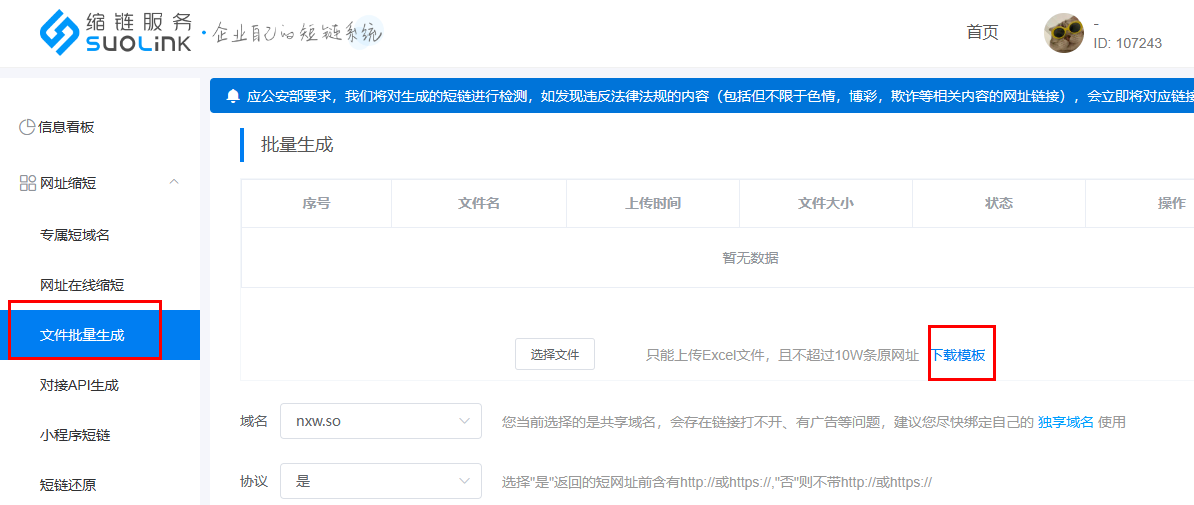Open 小程序短链 sidebar item
This screenshot has width=1194, height=505.
(75, 435)
